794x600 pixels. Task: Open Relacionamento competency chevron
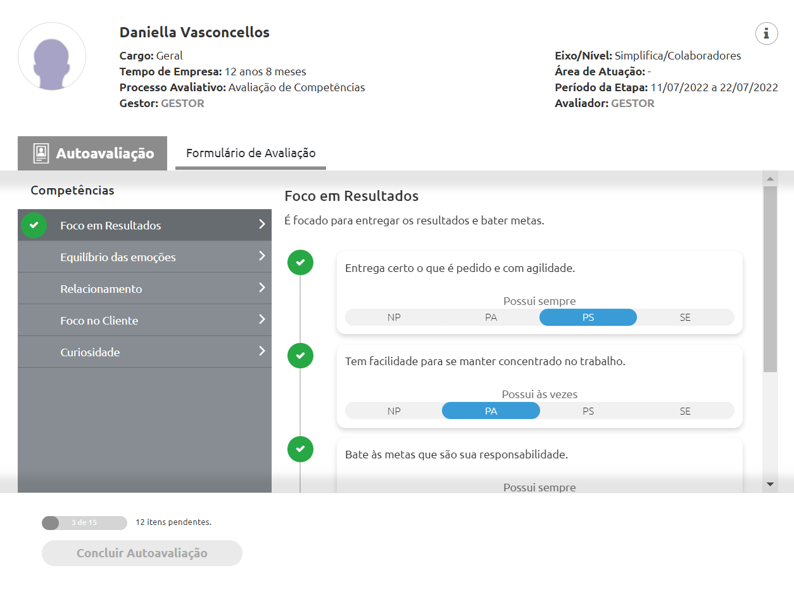[x=262, y=289]
